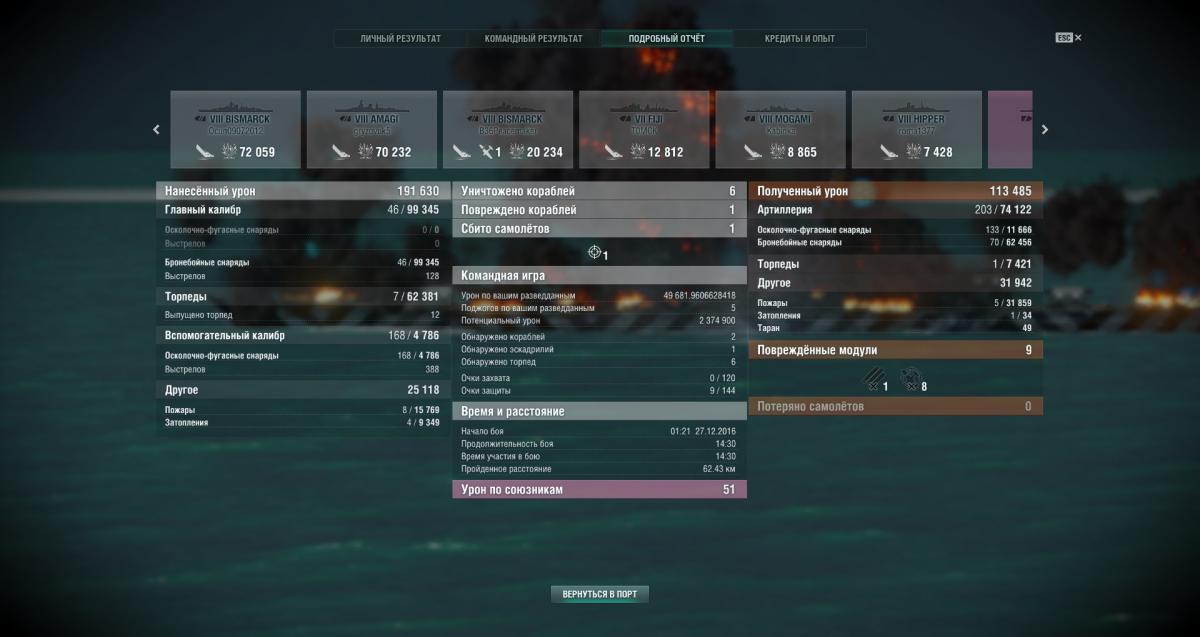Click Вернуться в порт button
This screenshot has height=637, width=1200.
click(x=600, y=594)
